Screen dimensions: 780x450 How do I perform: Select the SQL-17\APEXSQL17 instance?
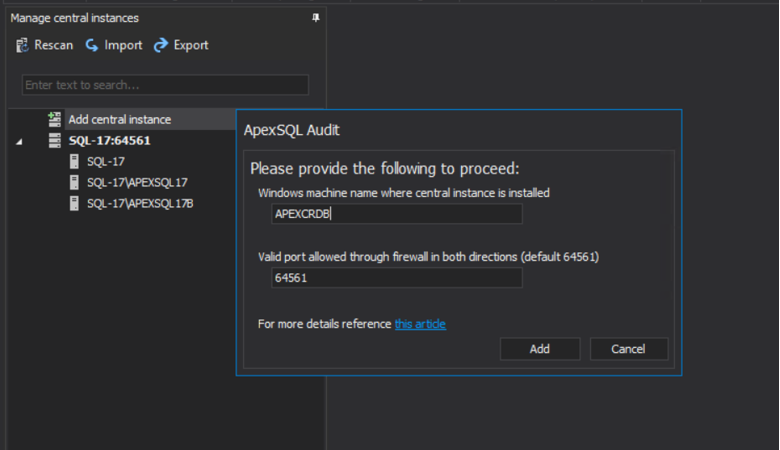tap(137, 182)
